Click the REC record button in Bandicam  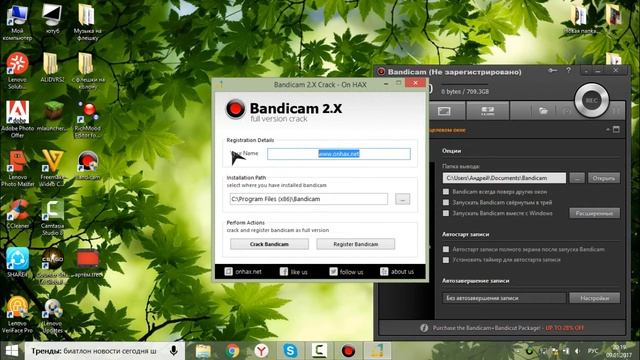pyautogui.click(x=591, y=100)
